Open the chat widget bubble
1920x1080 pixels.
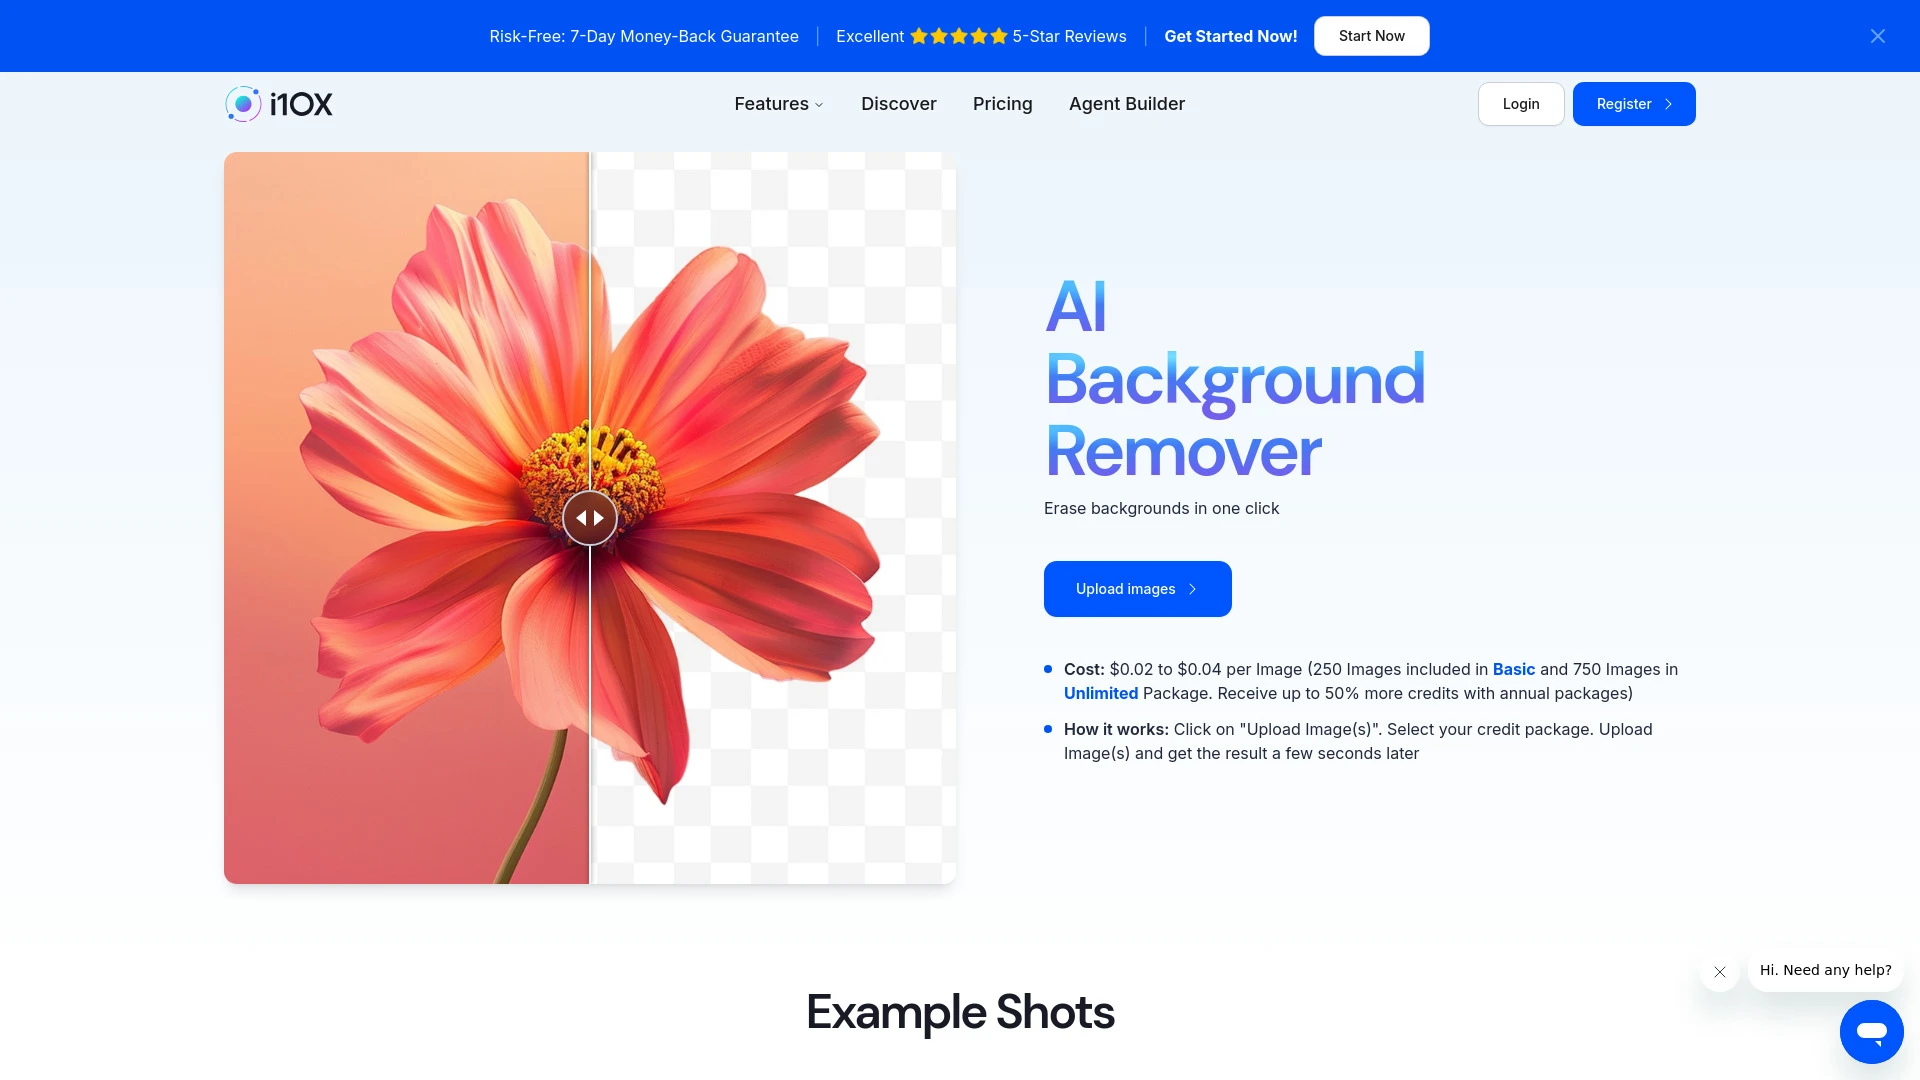tap(1871, 1031)
